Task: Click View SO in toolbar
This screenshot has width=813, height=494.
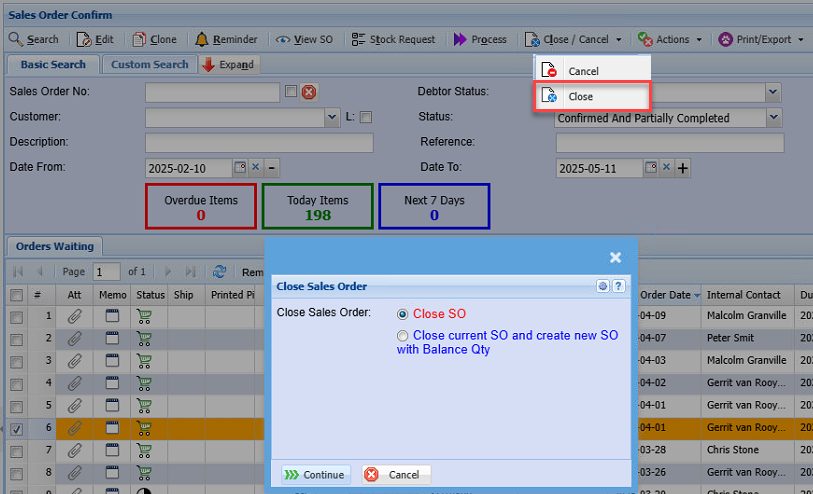Action: [304, 39]
